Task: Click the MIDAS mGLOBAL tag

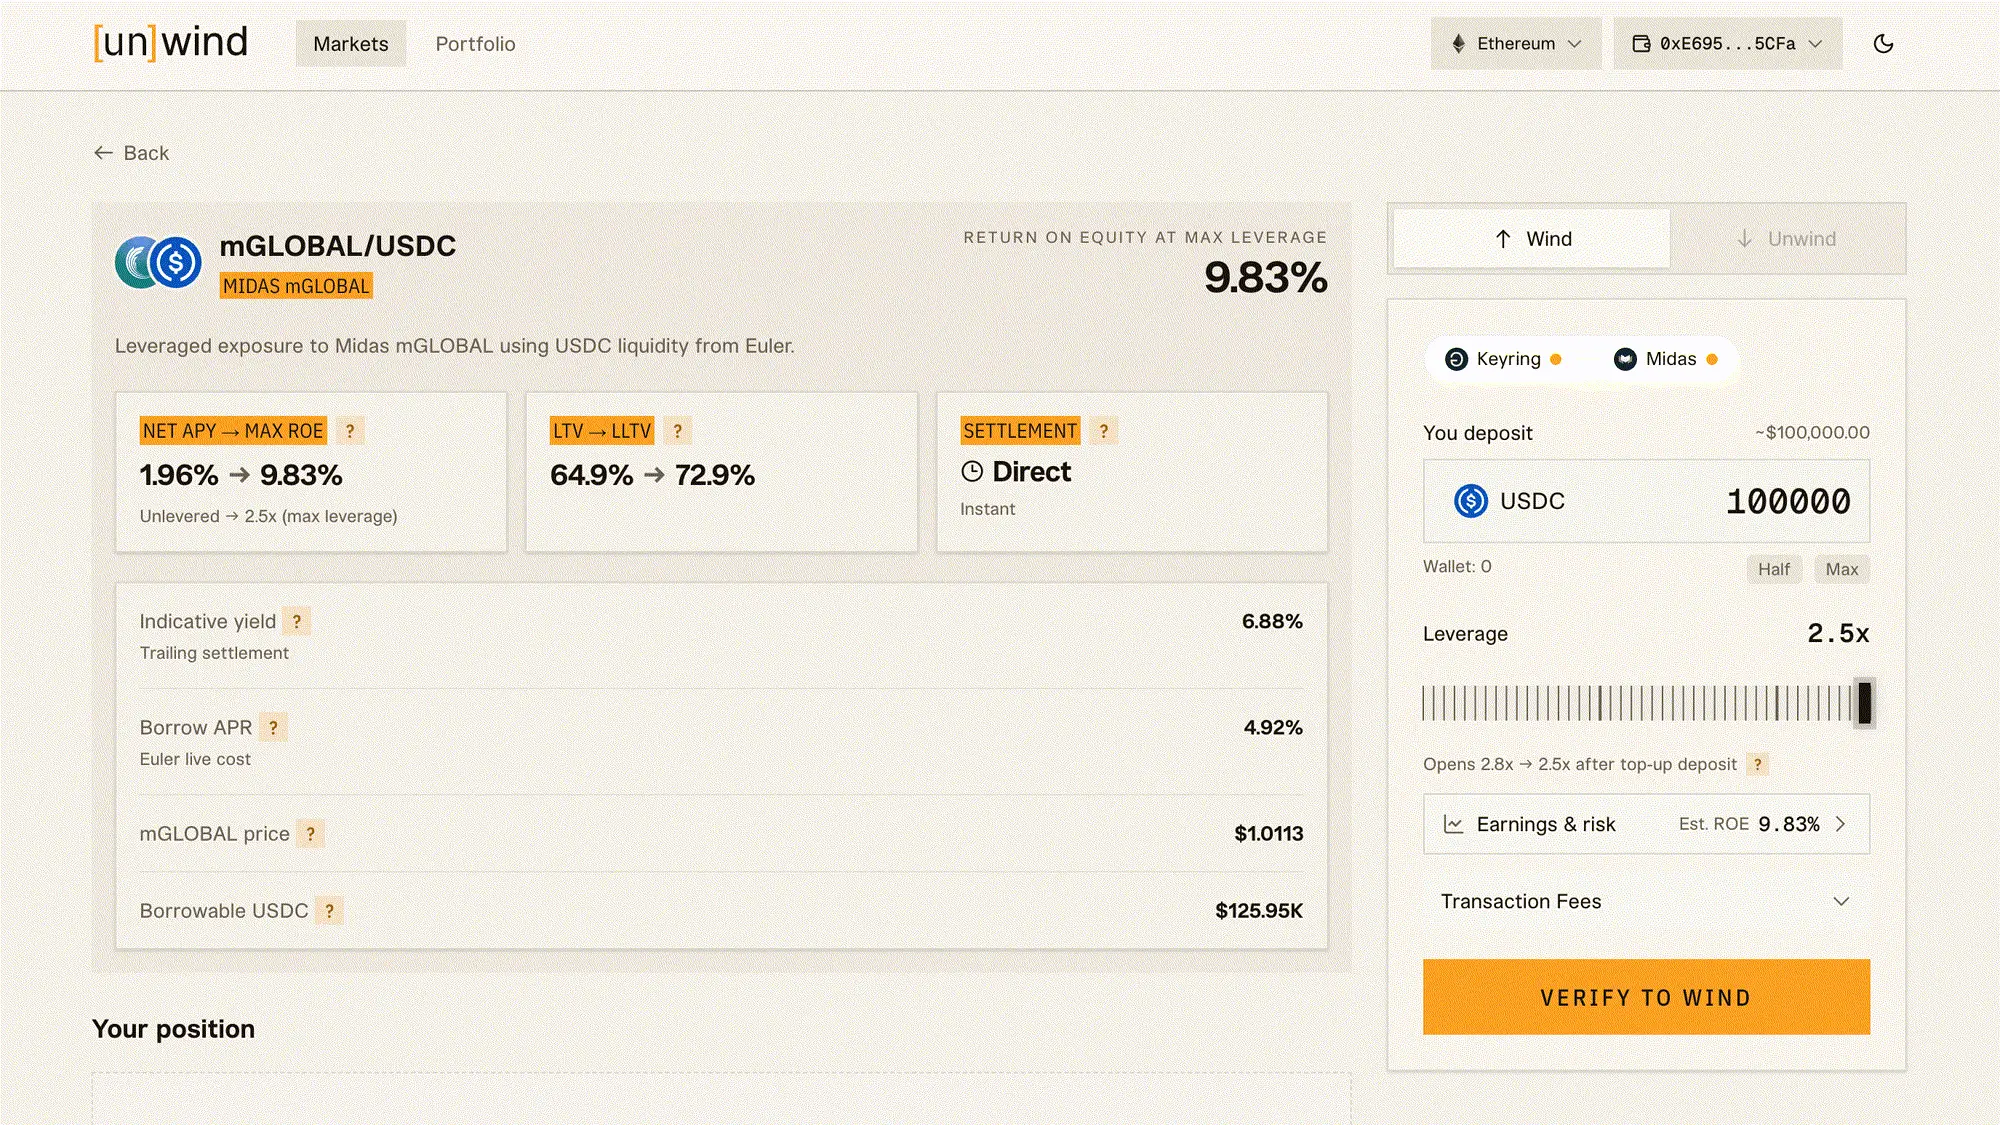Action: point(296,286)
